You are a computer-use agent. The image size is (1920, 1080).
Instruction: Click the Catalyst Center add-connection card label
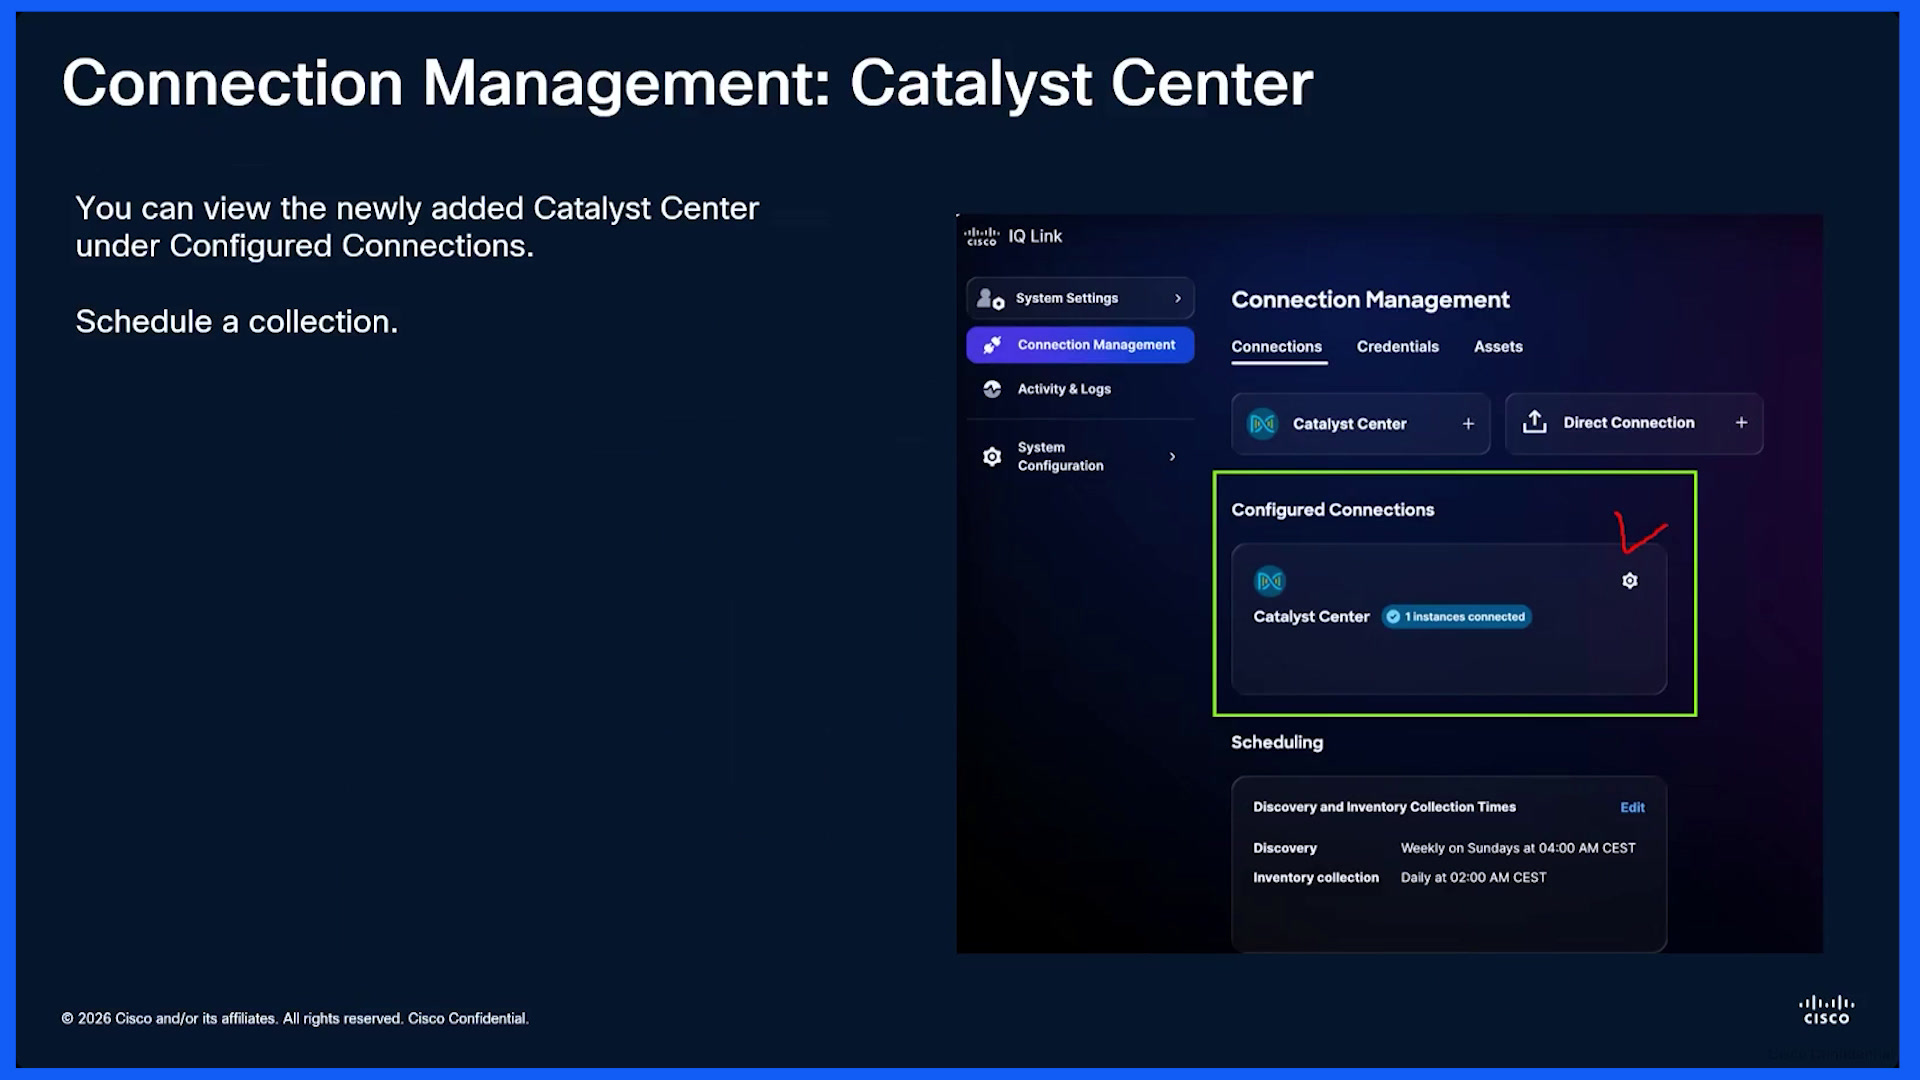click(1349, 424)
